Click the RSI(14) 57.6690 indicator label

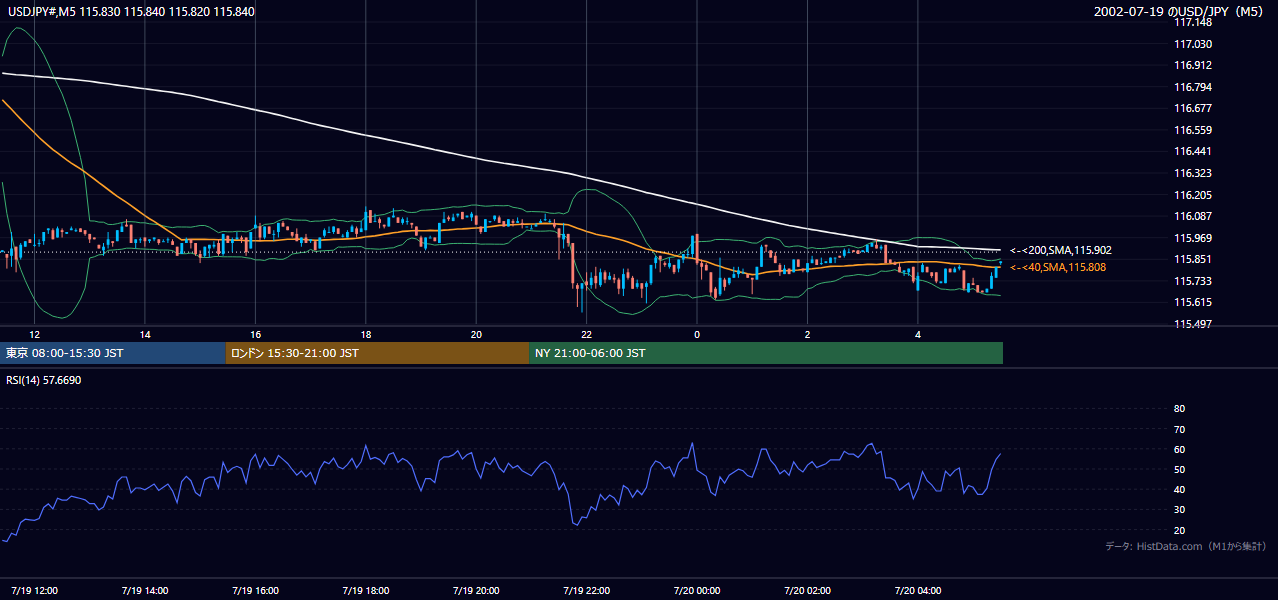pyautogui.click(x=43, y=381)
